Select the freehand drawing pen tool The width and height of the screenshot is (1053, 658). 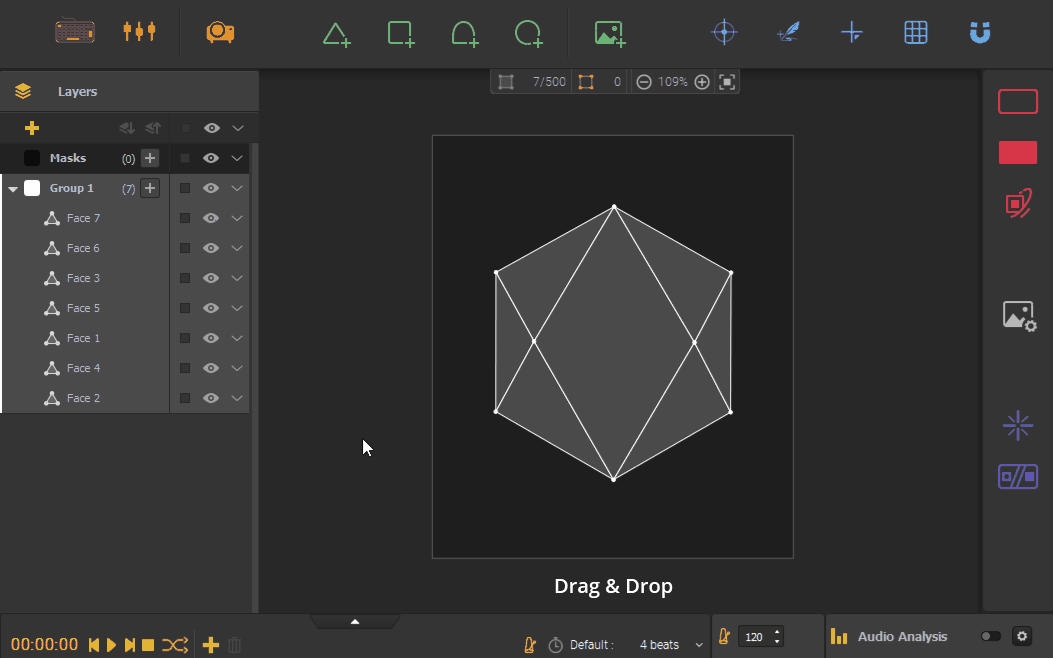(788, 32)
